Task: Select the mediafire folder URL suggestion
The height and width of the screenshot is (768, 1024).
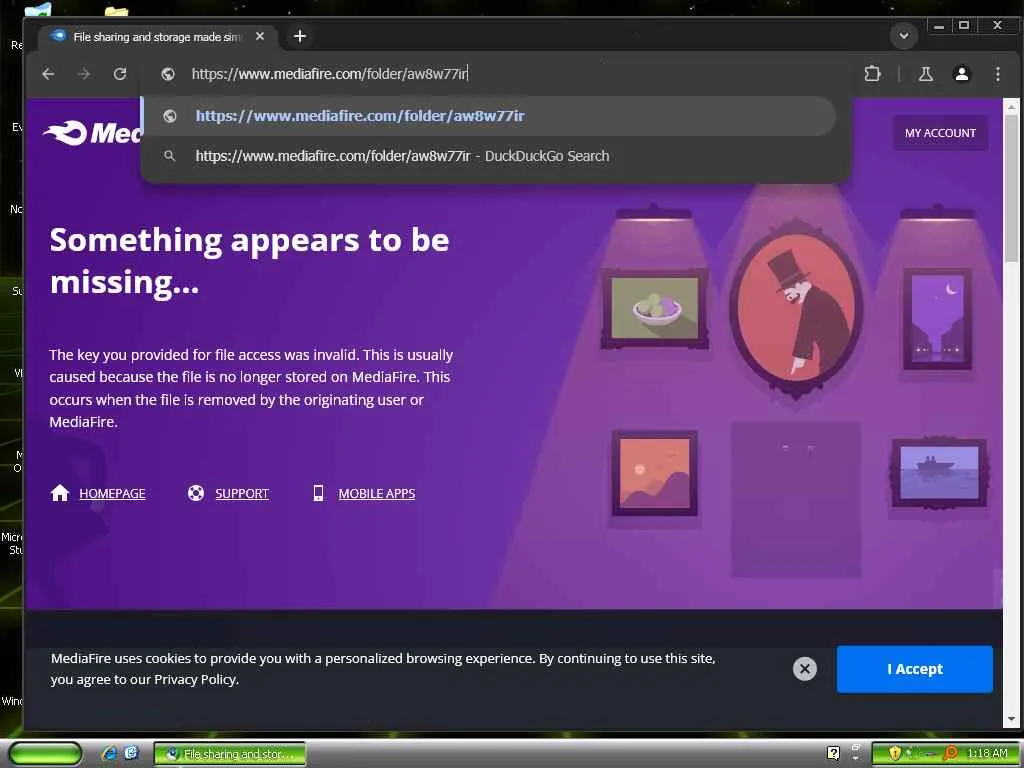Action: pos(490,116)
